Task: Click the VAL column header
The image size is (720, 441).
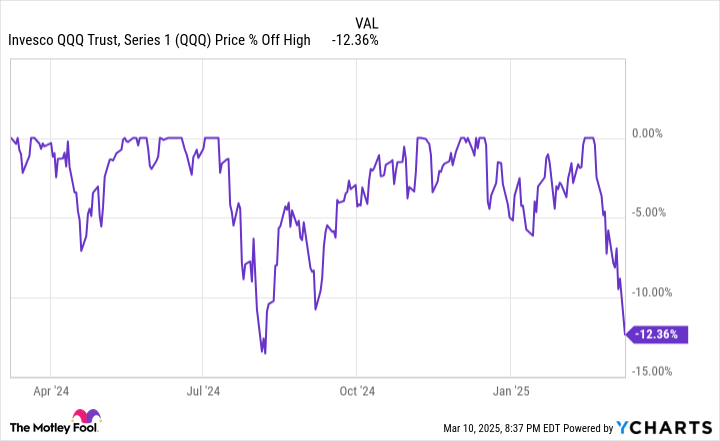Action: tap(367, 21)
